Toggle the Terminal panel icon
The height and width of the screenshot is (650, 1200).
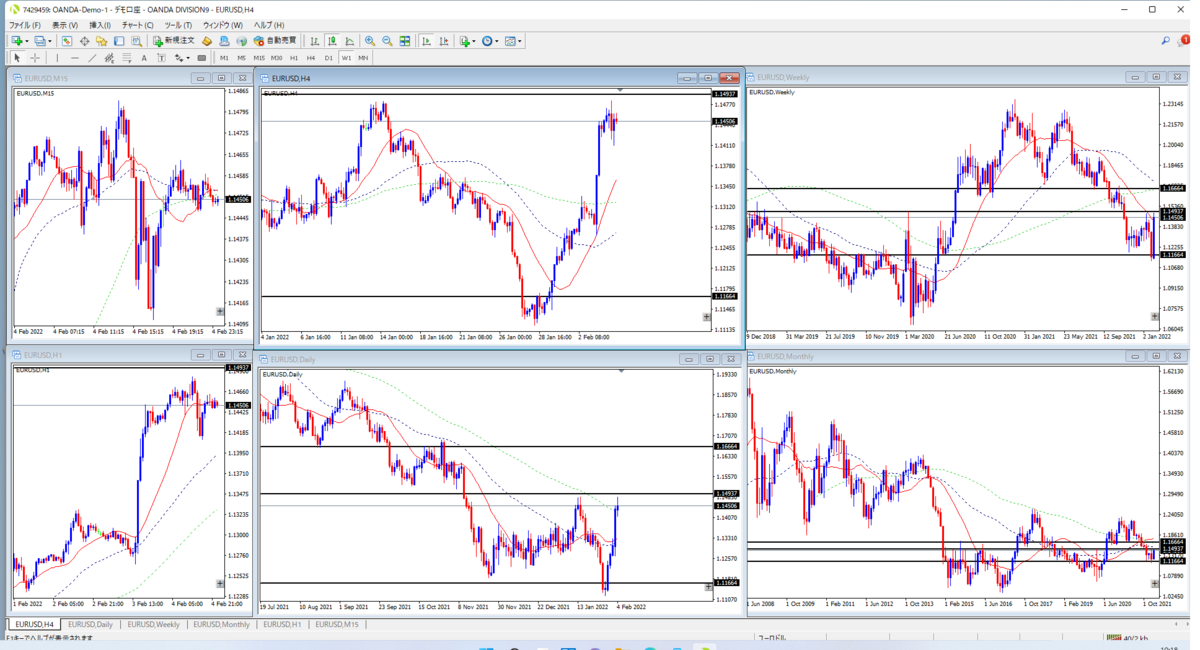pos(118,41)
